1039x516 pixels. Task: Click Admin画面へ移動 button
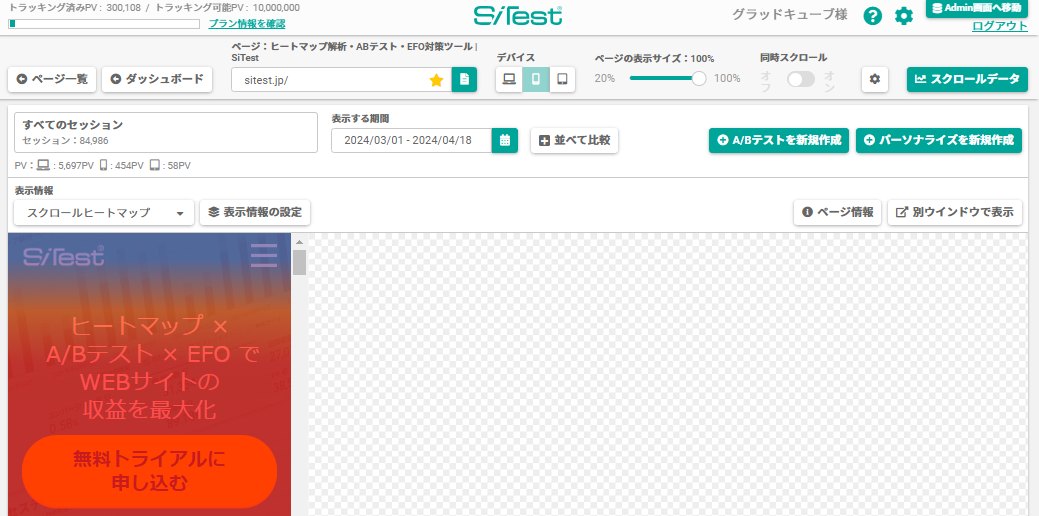tap(977, 9)
